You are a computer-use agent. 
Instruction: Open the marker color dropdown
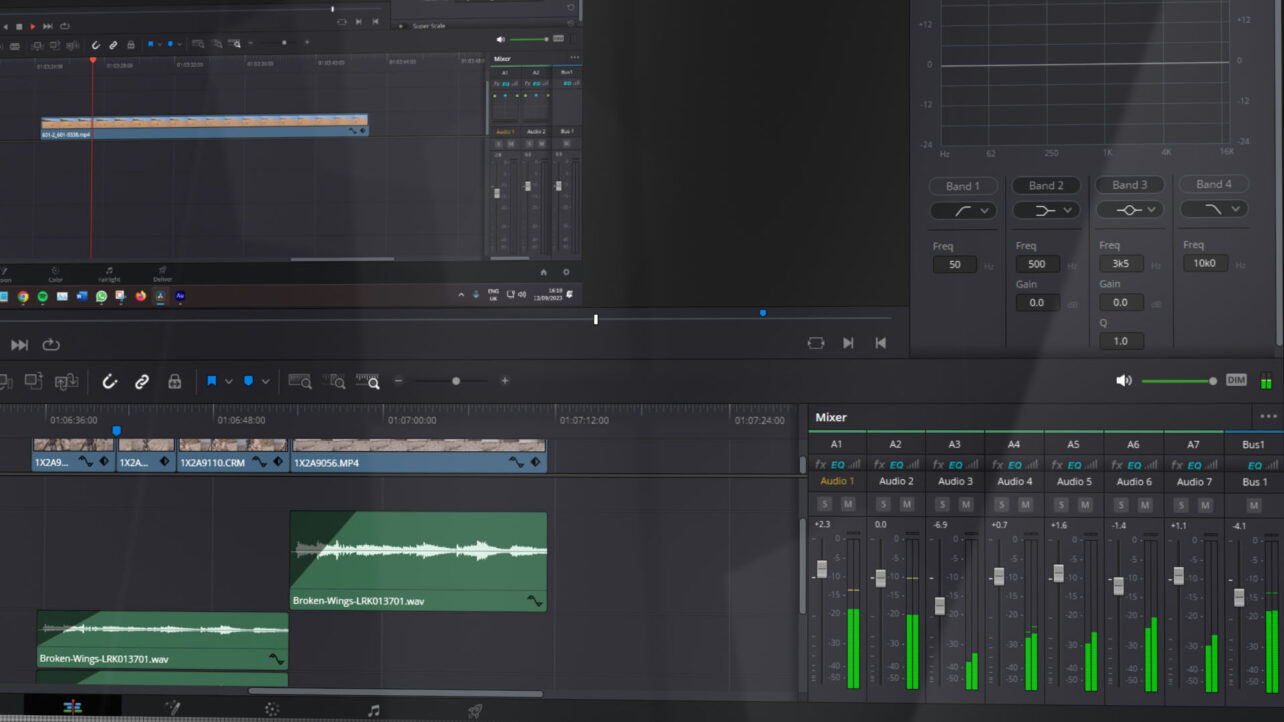(x=264, y=381)
